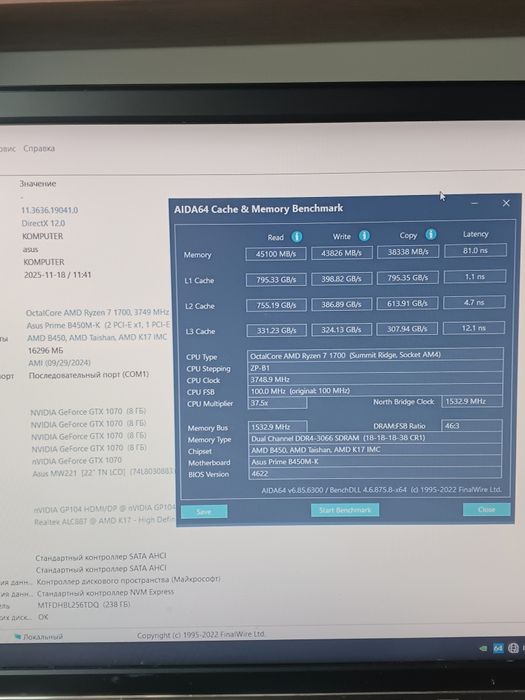The image size is (525, 700).
Task: Click L3 Cache Write value 324.13 GB/s
Action: point(342,329)
